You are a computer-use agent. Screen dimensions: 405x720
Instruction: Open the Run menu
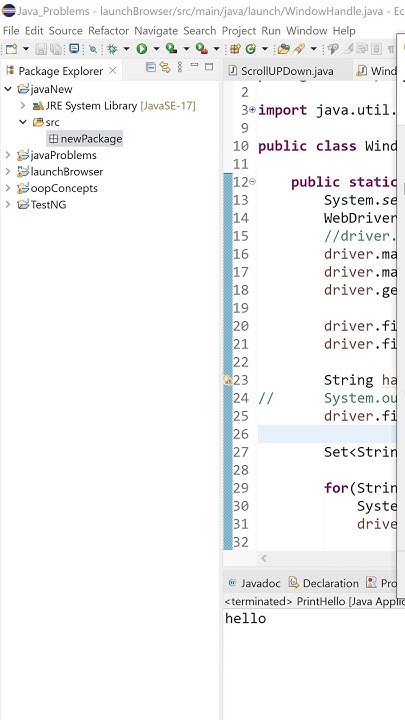click(x=271, y=31)
